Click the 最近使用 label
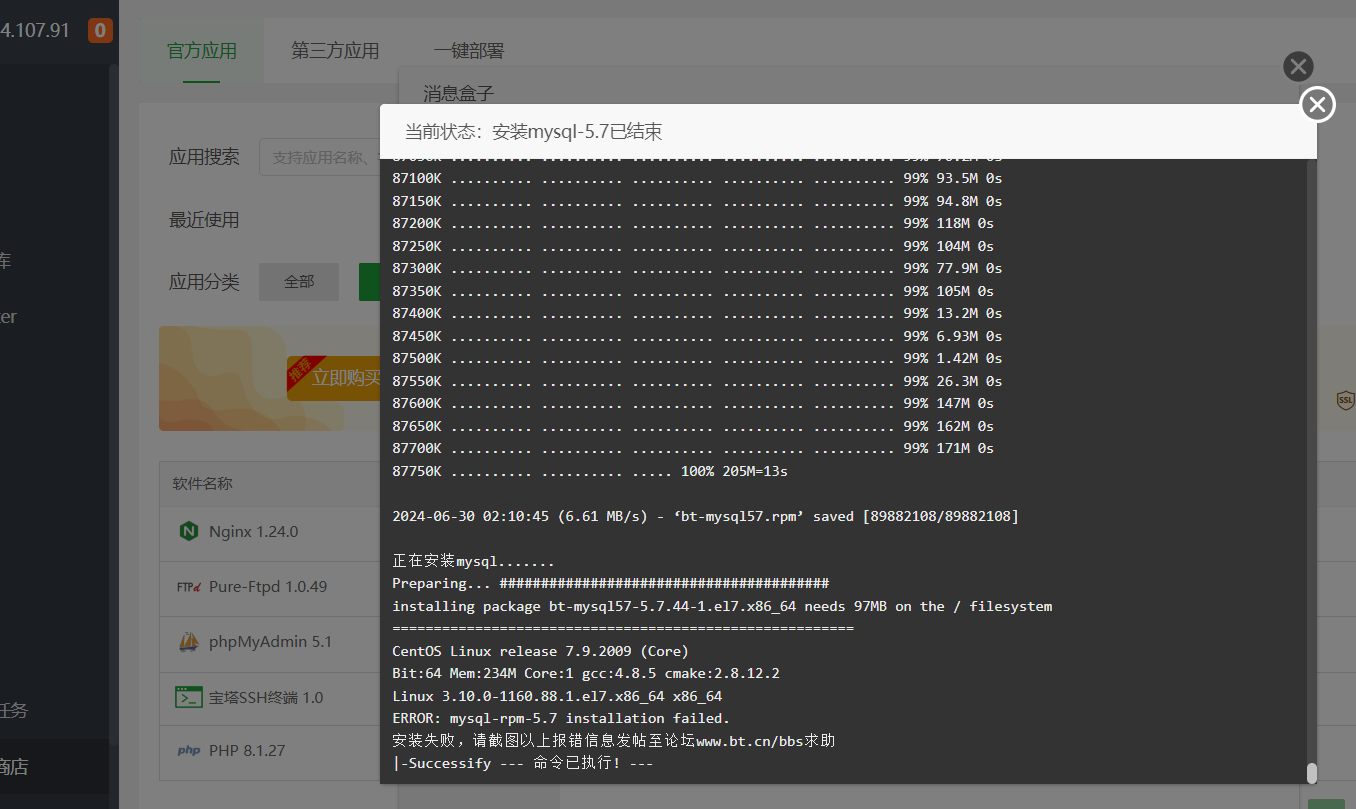This screenshot has height=809, width=1356. click(204, 220)
